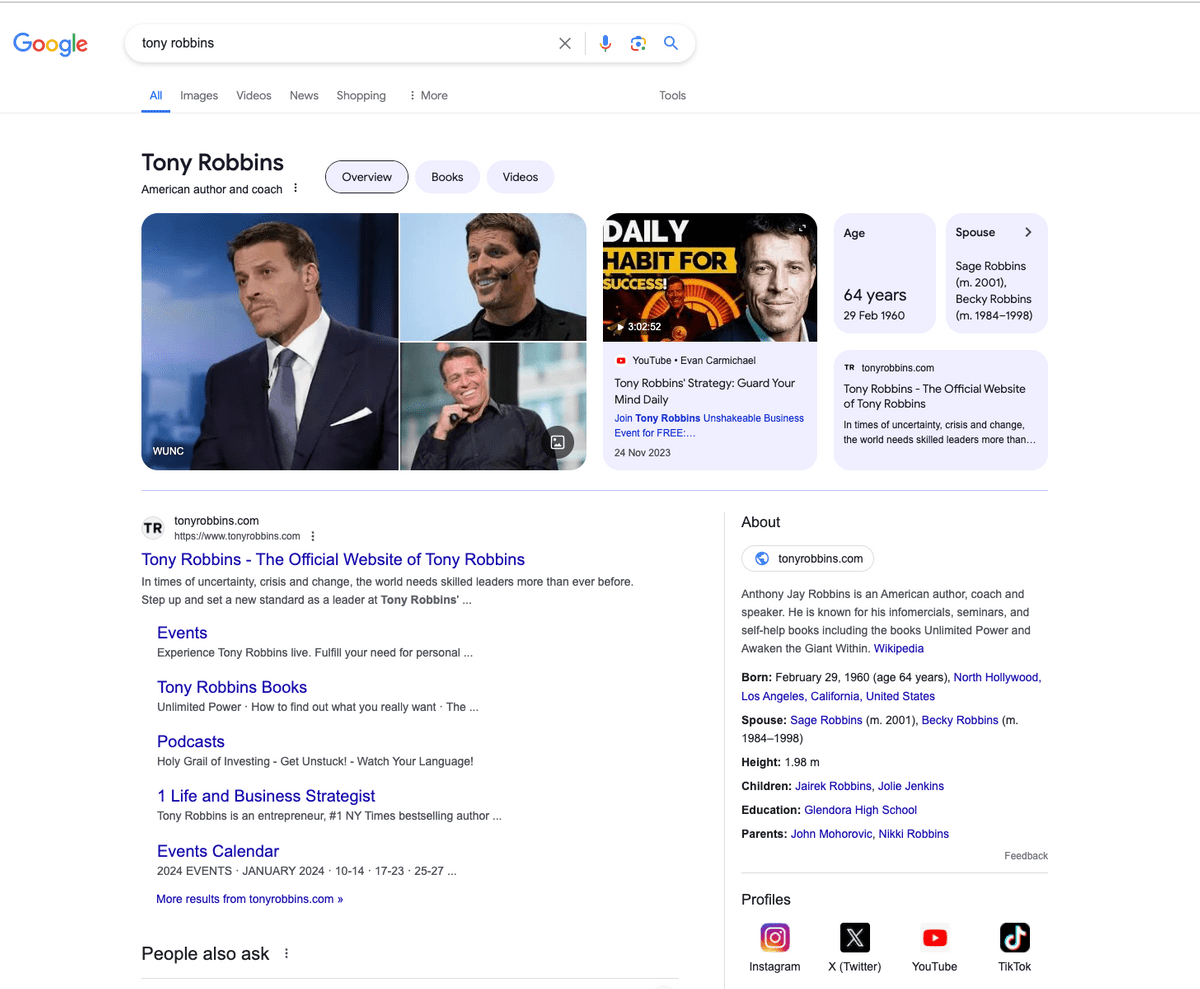Open the Jairek Robbins children link
The width and height of the screenshot is (1200, 989).
pyautogui.click(x=833, y=786)
